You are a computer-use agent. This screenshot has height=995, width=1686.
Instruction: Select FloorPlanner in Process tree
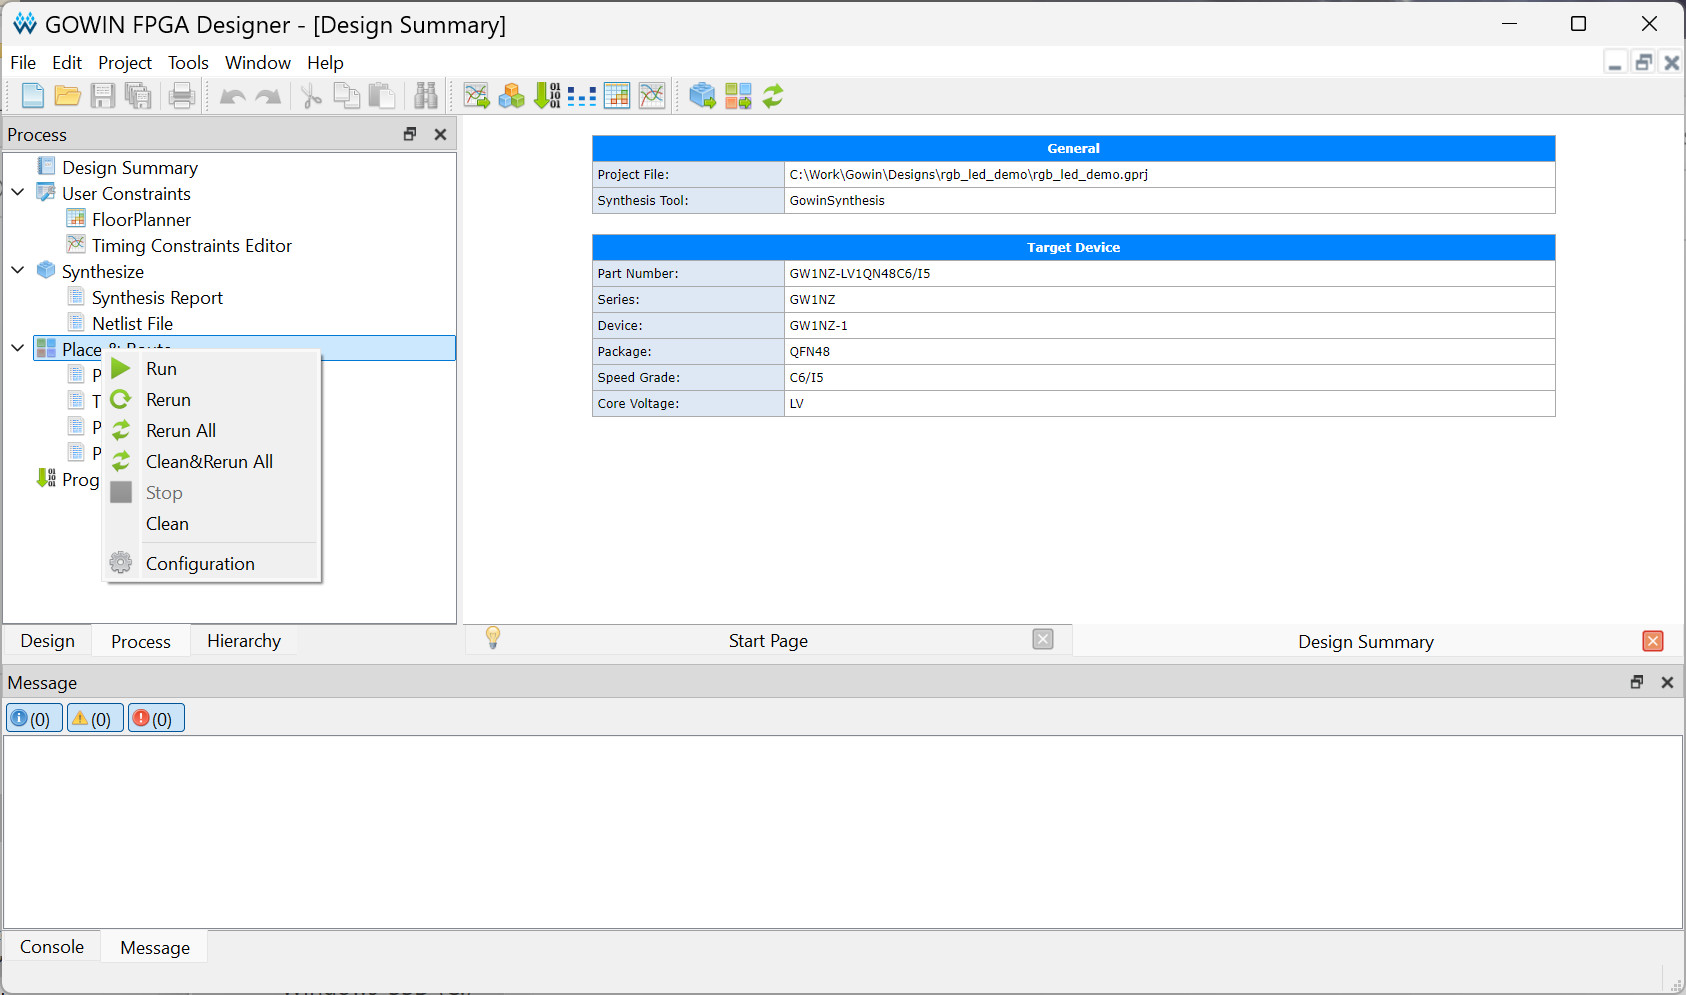click(x=141, y=219)
